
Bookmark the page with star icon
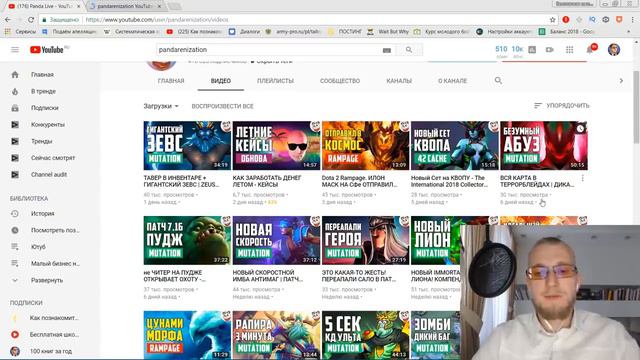pyautogui.click(x=553, y=20)
